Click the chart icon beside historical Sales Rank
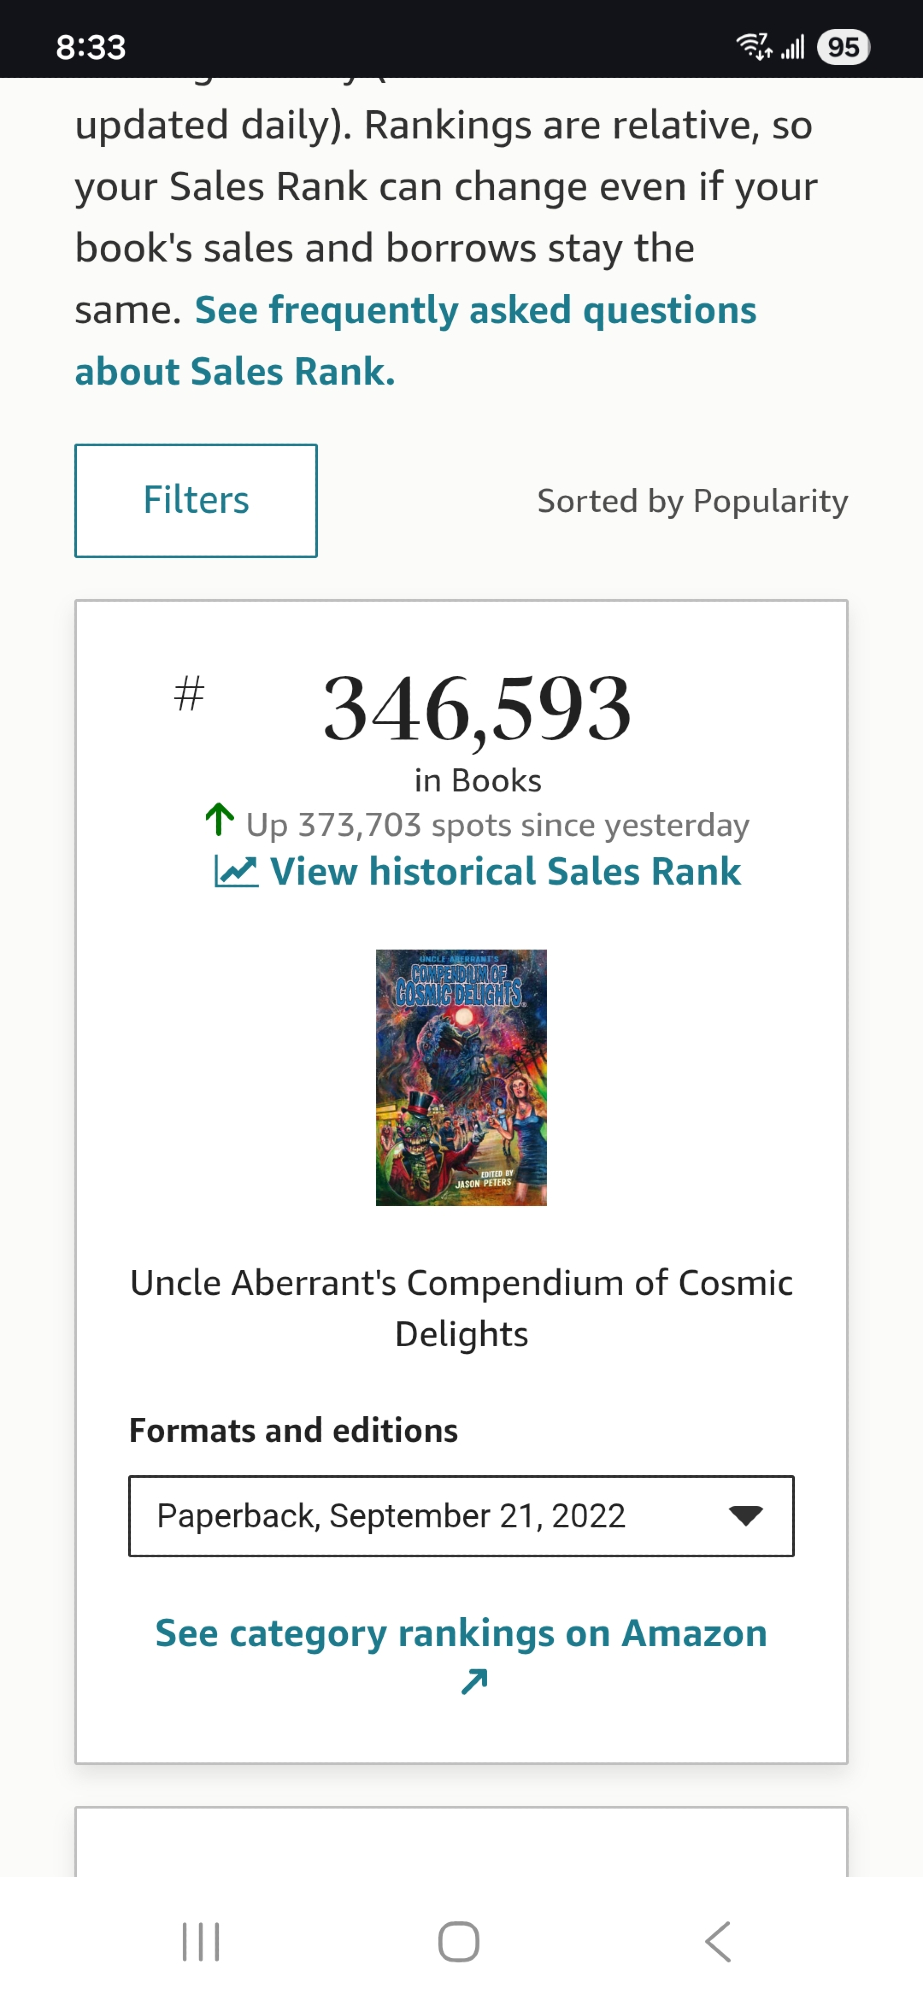 (x=236, y=872)
